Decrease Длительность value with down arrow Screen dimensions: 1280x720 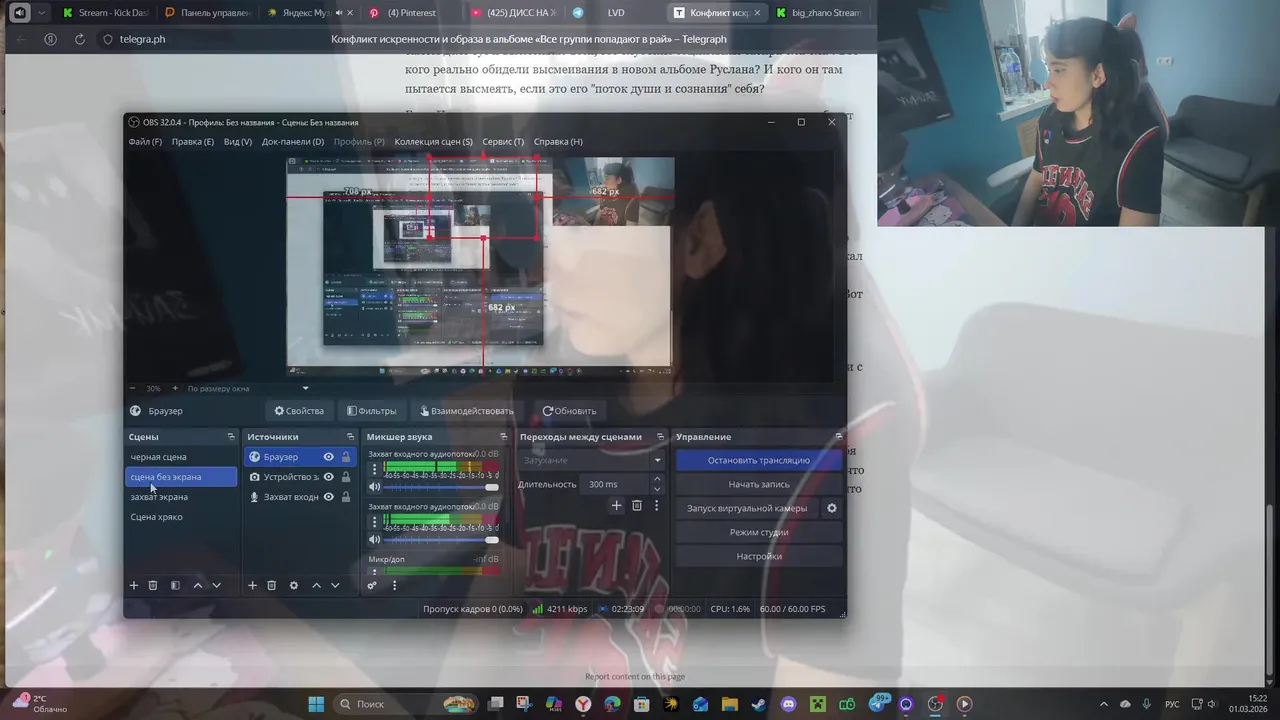coord(657,489)
